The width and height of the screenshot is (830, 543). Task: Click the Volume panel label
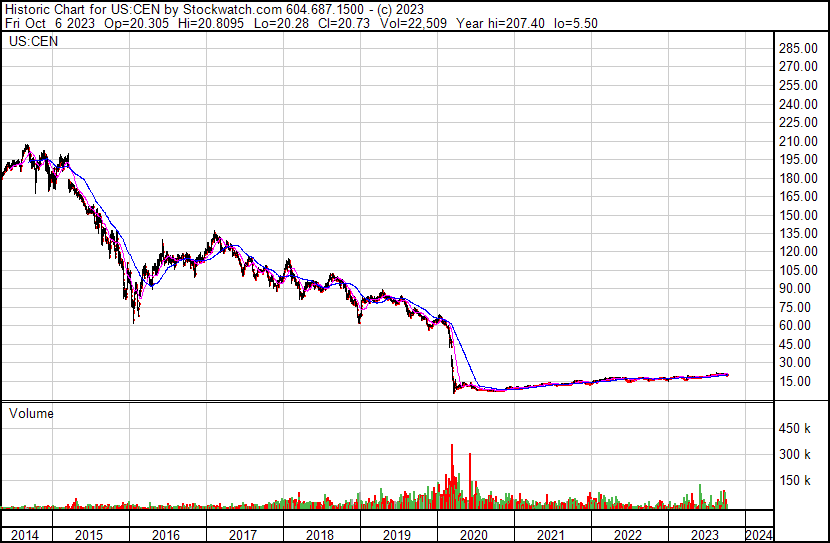(31, 413)
